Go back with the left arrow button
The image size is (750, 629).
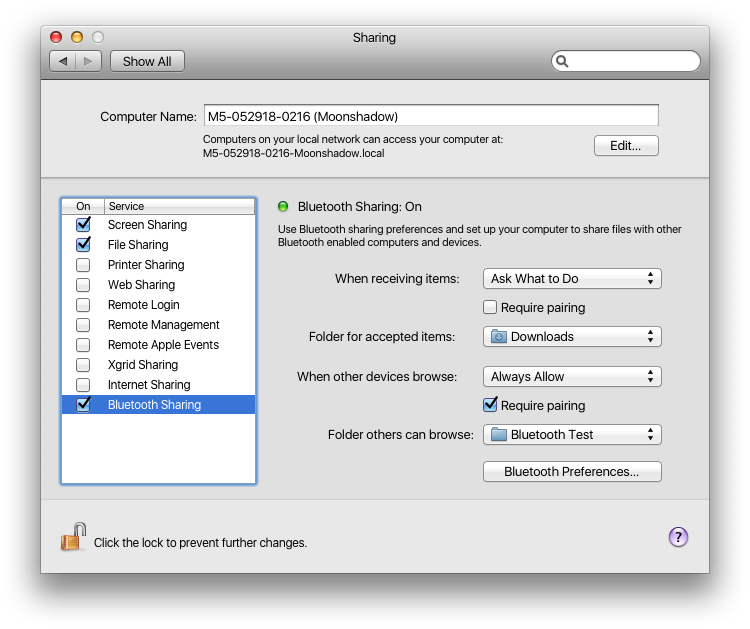pos(63,61)
